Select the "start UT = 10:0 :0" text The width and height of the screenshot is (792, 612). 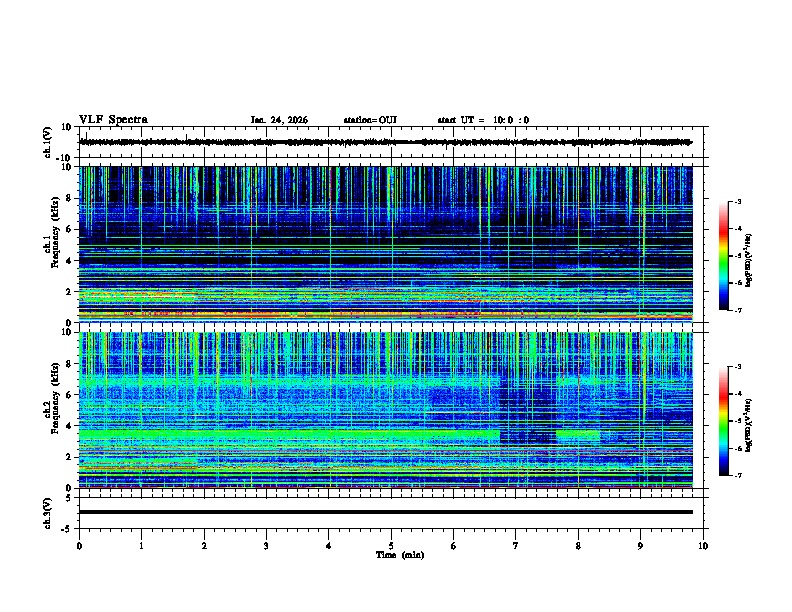[483, 120]
